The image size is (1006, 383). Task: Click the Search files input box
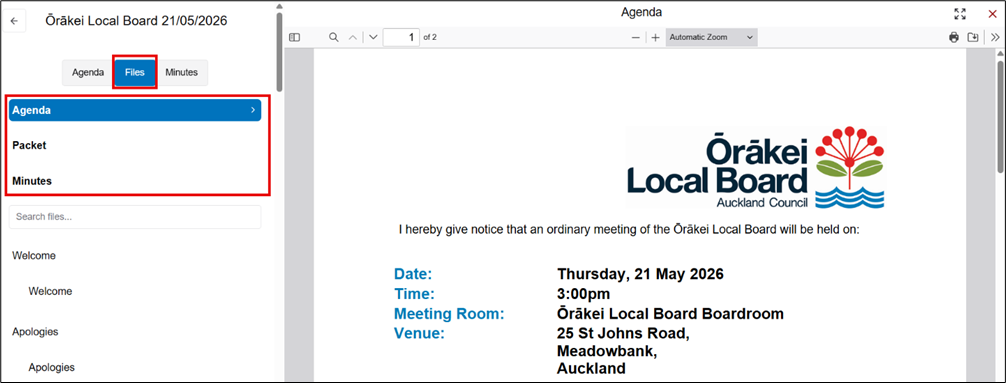(135, 217)
